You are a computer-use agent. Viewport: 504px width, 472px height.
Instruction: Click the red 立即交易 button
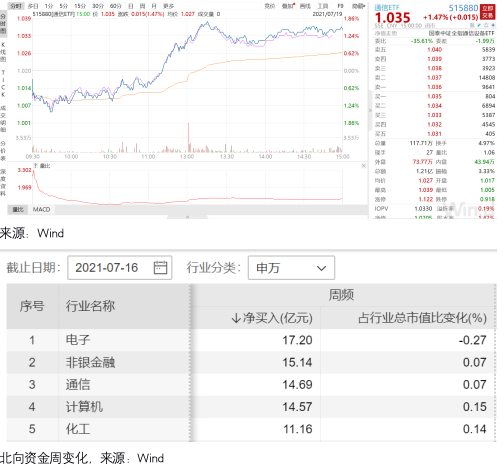488,12
